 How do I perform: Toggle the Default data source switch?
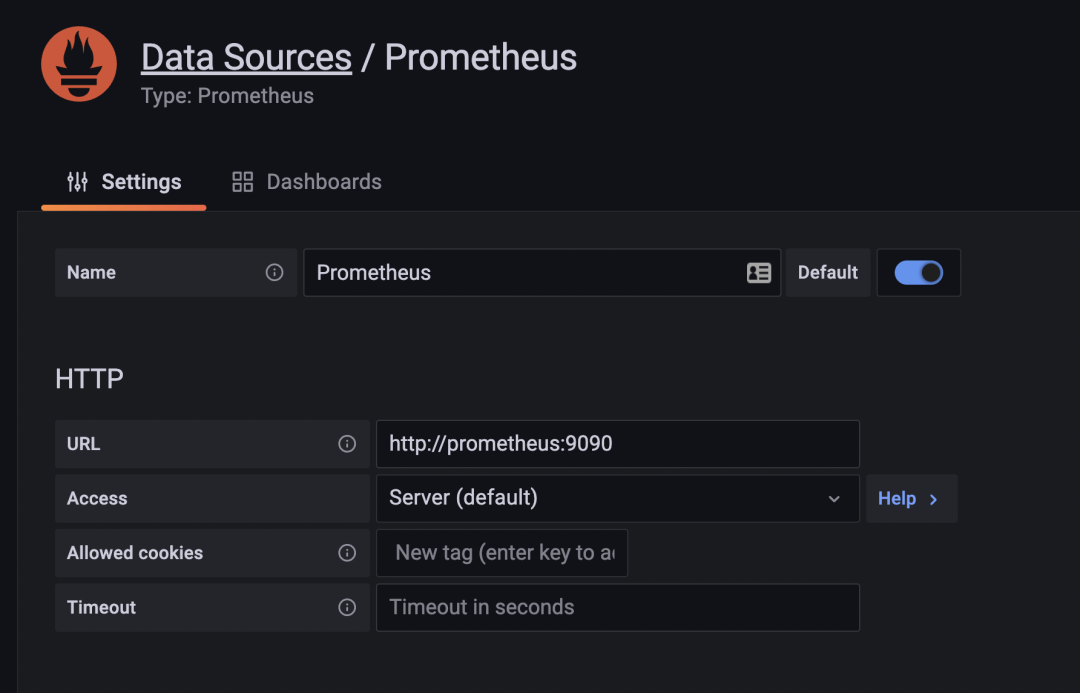point(918,273)
